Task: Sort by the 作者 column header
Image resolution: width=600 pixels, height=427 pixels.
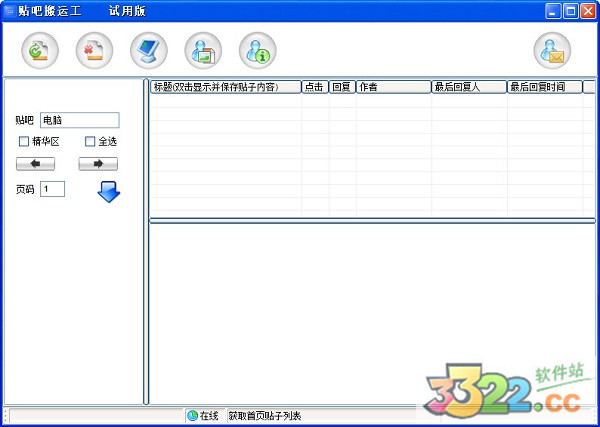Action: pyautogui.click(x=393, y=87)
